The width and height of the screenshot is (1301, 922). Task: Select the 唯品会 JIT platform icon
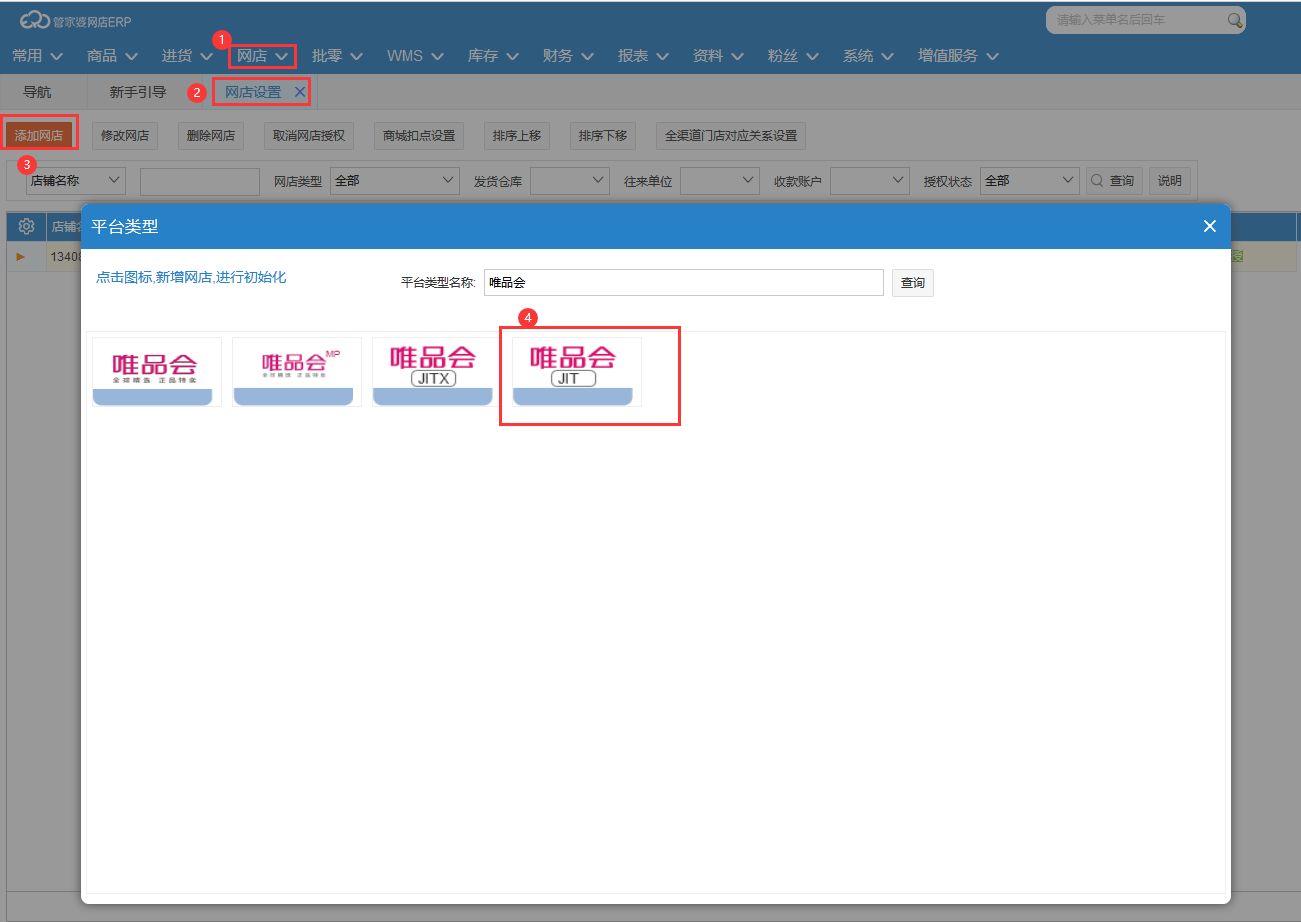pyautogui.click(x=576, y=372)
